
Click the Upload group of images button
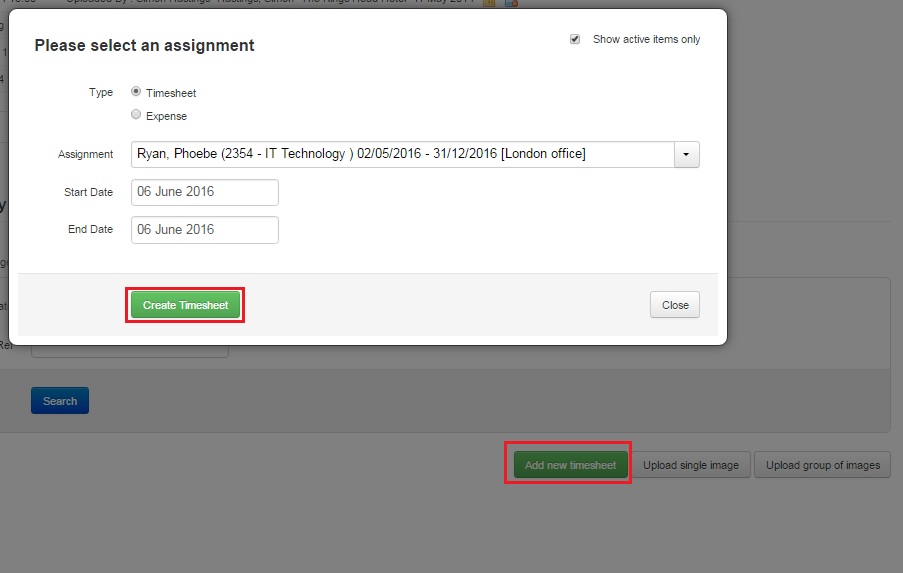pyautogui.click(x=823, y=465)
